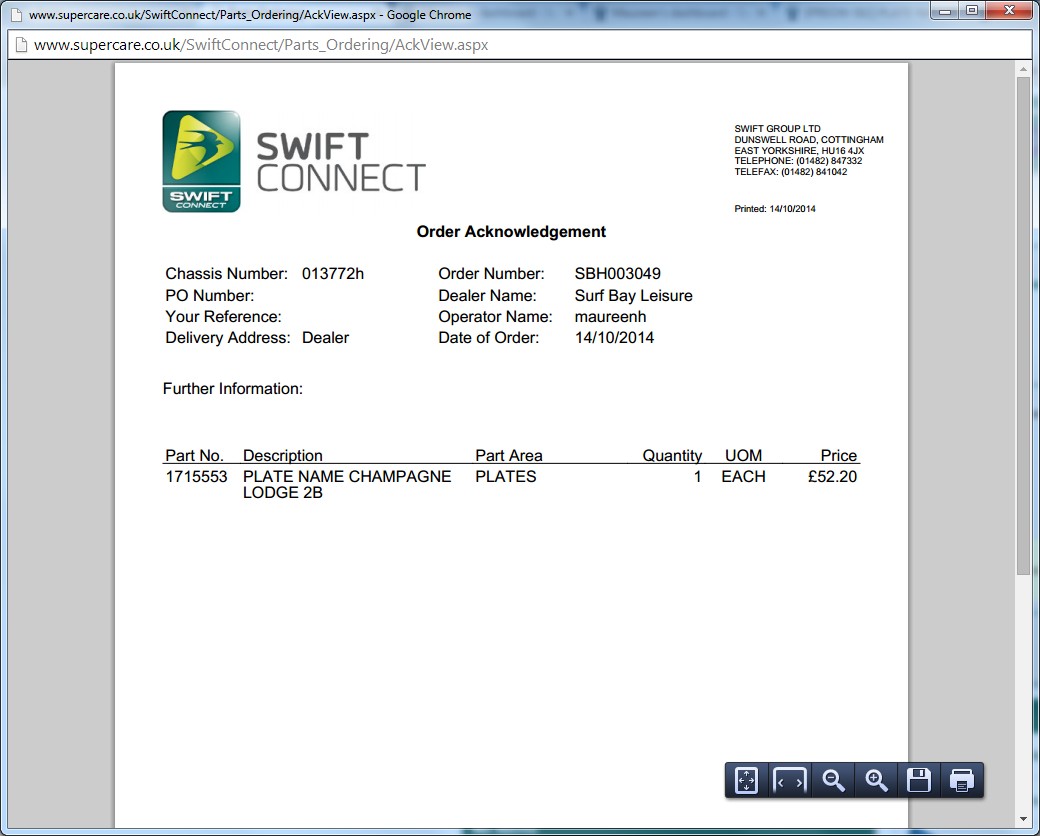The height and width of the screenshot is (836, 1040).
Task: Click dealer name Surf Bay Leisure
Action: point(633,295)
